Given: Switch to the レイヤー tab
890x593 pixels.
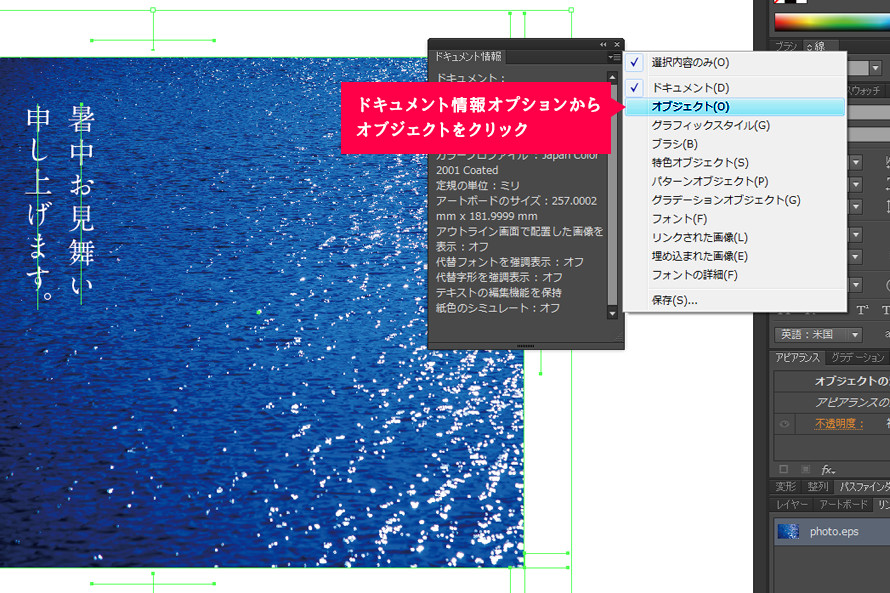Looking at the screenshot, I should [792, 504].
